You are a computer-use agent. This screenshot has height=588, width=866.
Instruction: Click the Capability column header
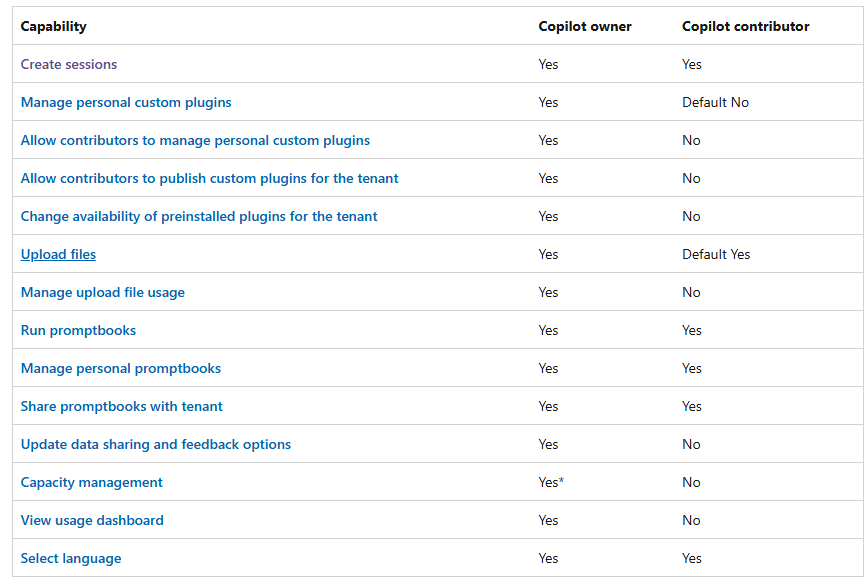[x=54, y=26]
